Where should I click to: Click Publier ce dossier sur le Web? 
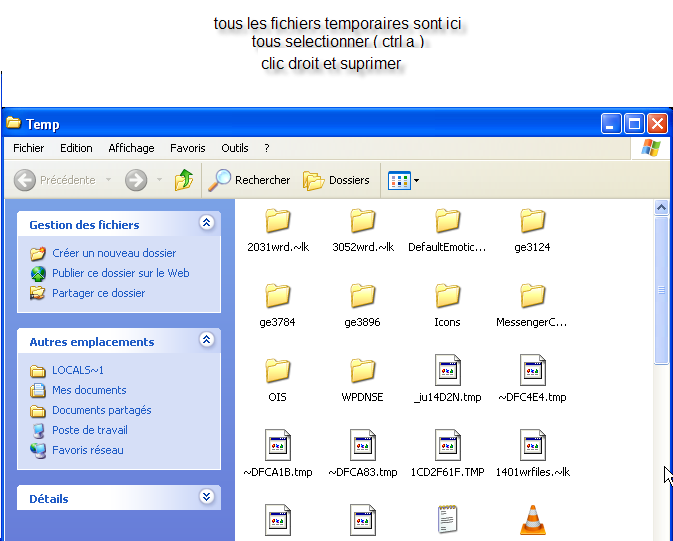point(120,273)
